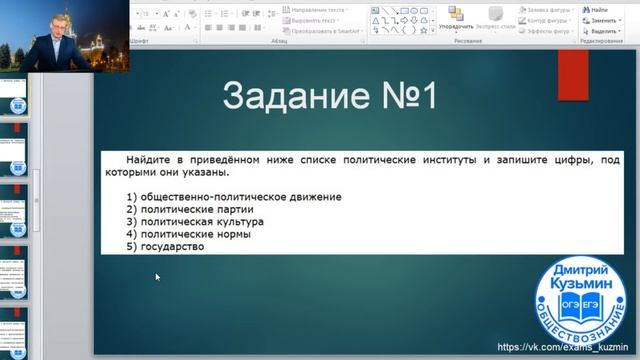
Task: Select the Left Brace shape
Action: tap(404, 30)
